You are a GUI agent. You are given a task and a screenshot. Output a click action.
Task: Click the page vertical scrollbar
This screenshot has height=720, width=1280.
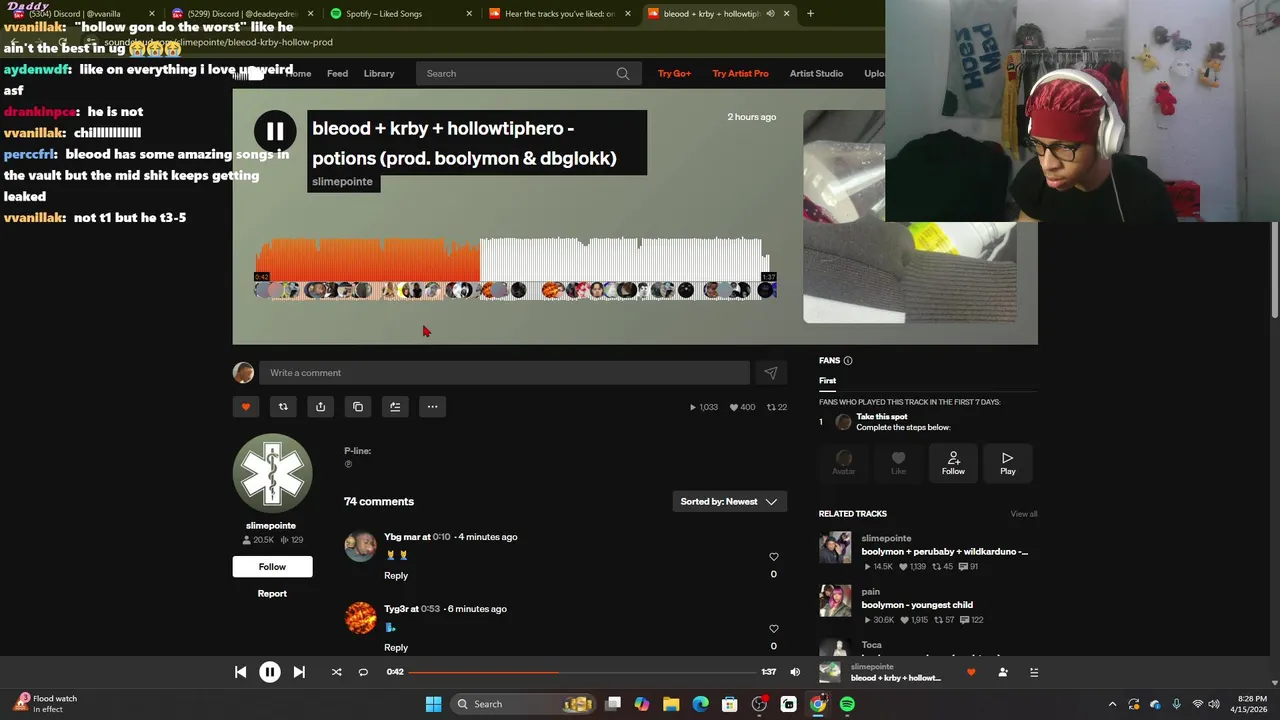click(x=1274, y=270)
